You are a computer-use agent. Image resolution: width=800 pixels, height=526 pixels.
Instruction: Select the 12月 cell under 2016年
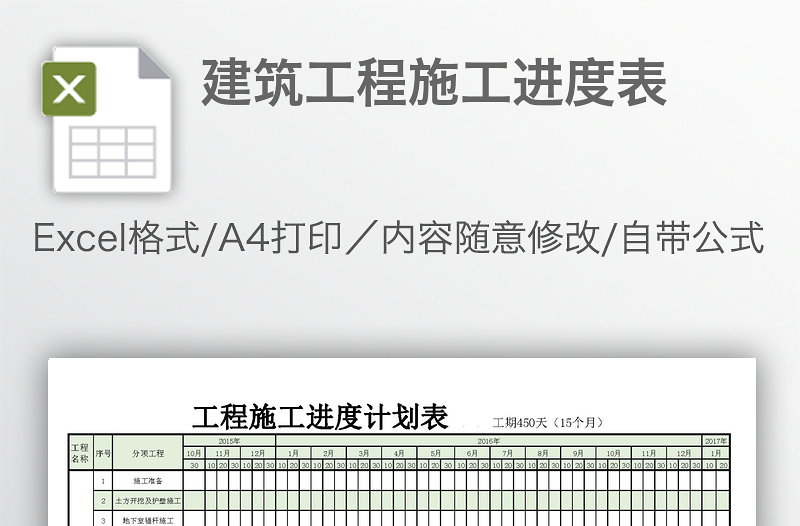(x=684, y=453)
